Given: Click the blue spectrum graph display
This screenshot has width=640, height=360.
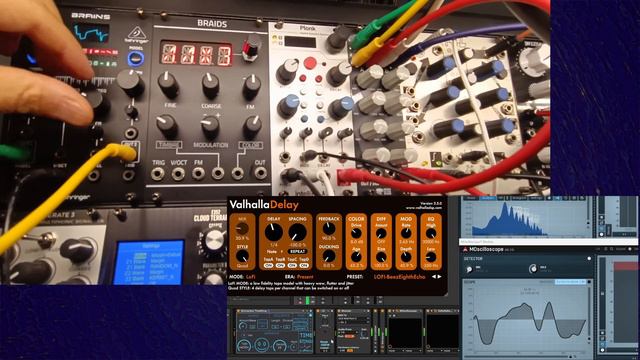Looking at the screenshot, I should 529,219.
